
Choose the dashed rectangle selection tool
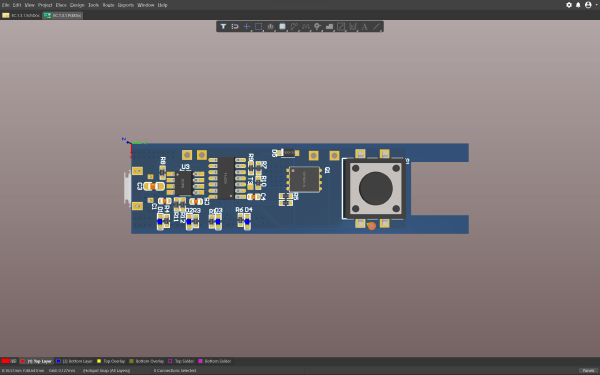coord(259,26)
